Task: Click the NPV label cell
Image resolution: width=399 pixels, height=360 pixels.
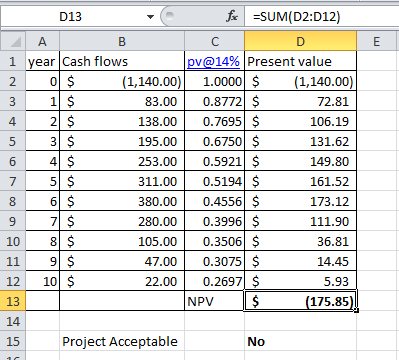Action: point(214,301)
